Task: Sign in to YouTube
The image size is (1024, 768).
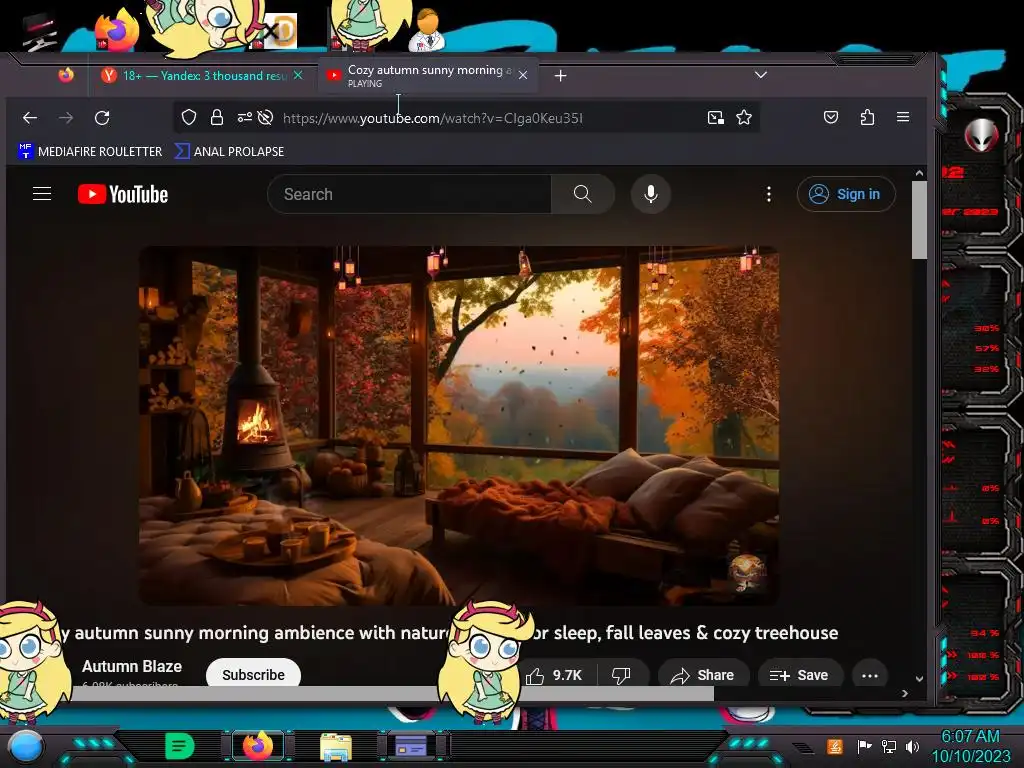Action: (846, 194)
